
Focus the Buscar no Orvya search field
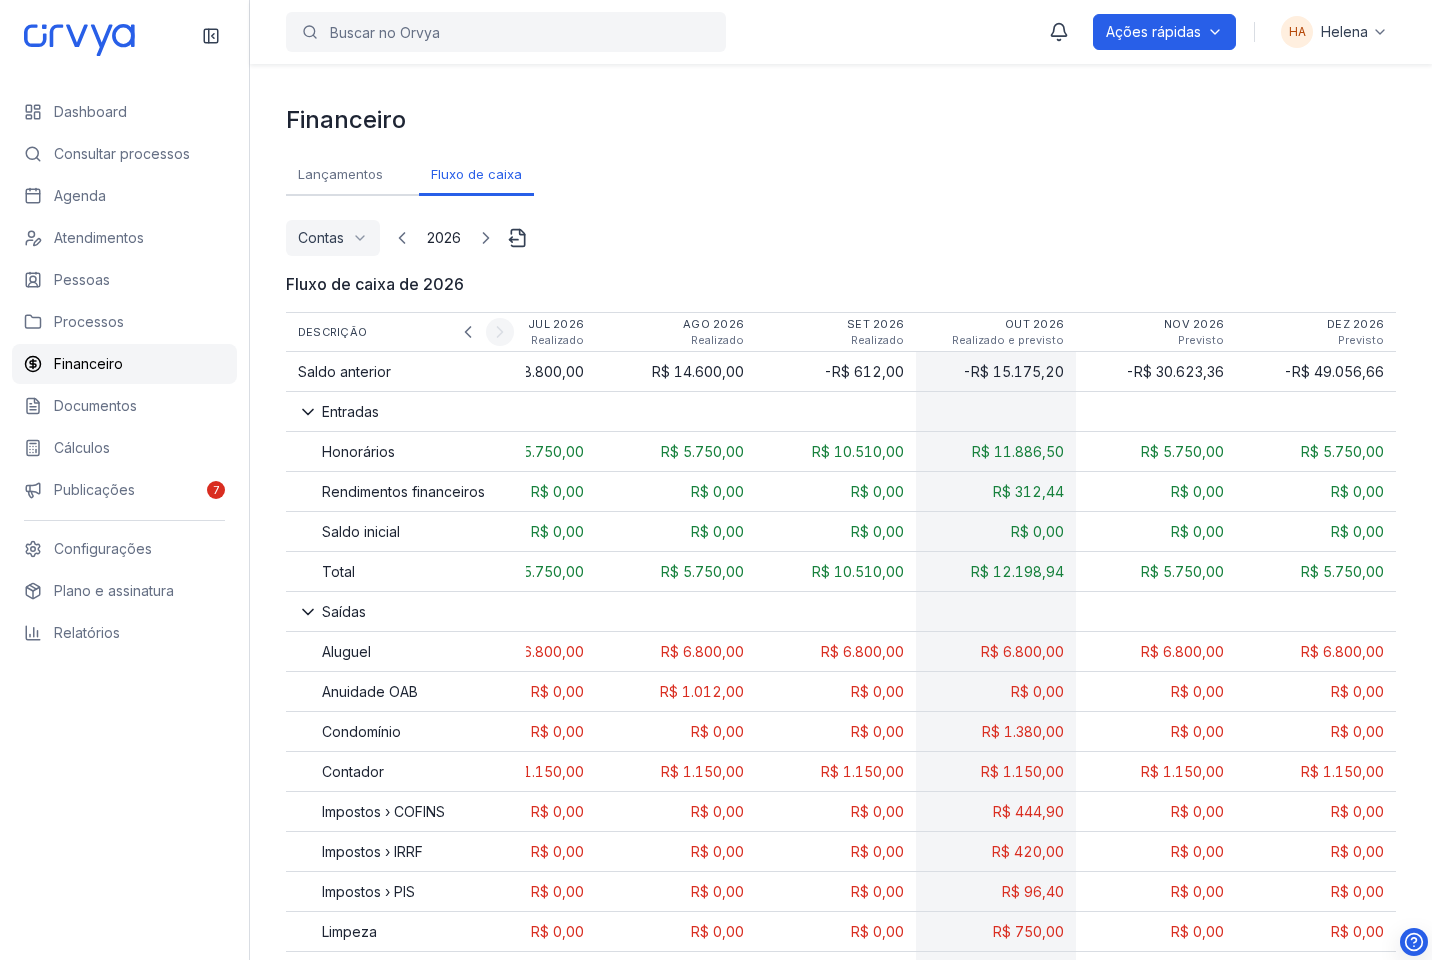coord(506,32)
